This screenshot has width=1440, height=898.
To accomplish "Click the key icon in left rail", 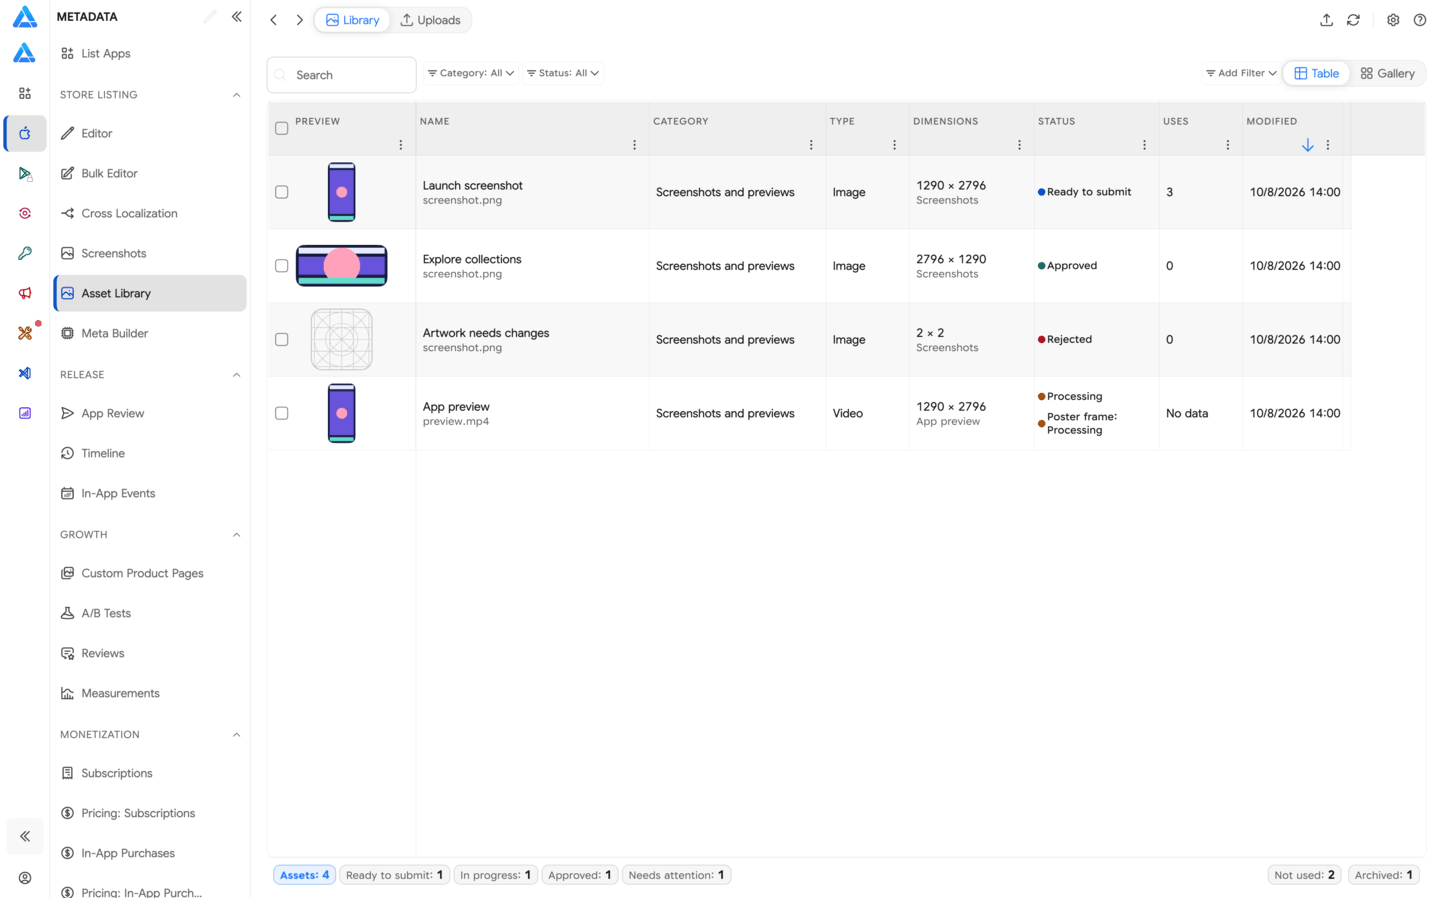I will pyautogui.click(x=25, y=253).
